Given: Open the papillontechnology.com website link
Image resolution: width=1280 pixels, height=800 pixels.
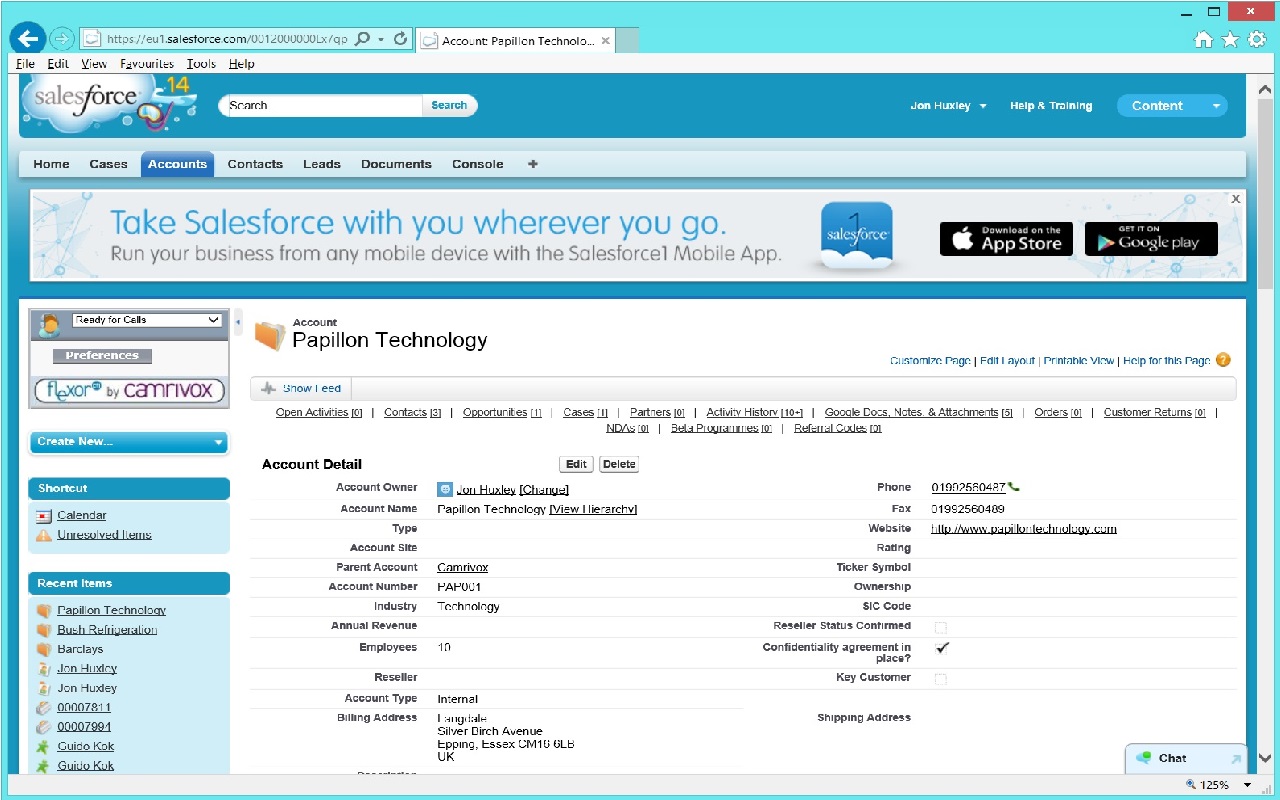Looking at the screenshot, I should (1024, 529).
